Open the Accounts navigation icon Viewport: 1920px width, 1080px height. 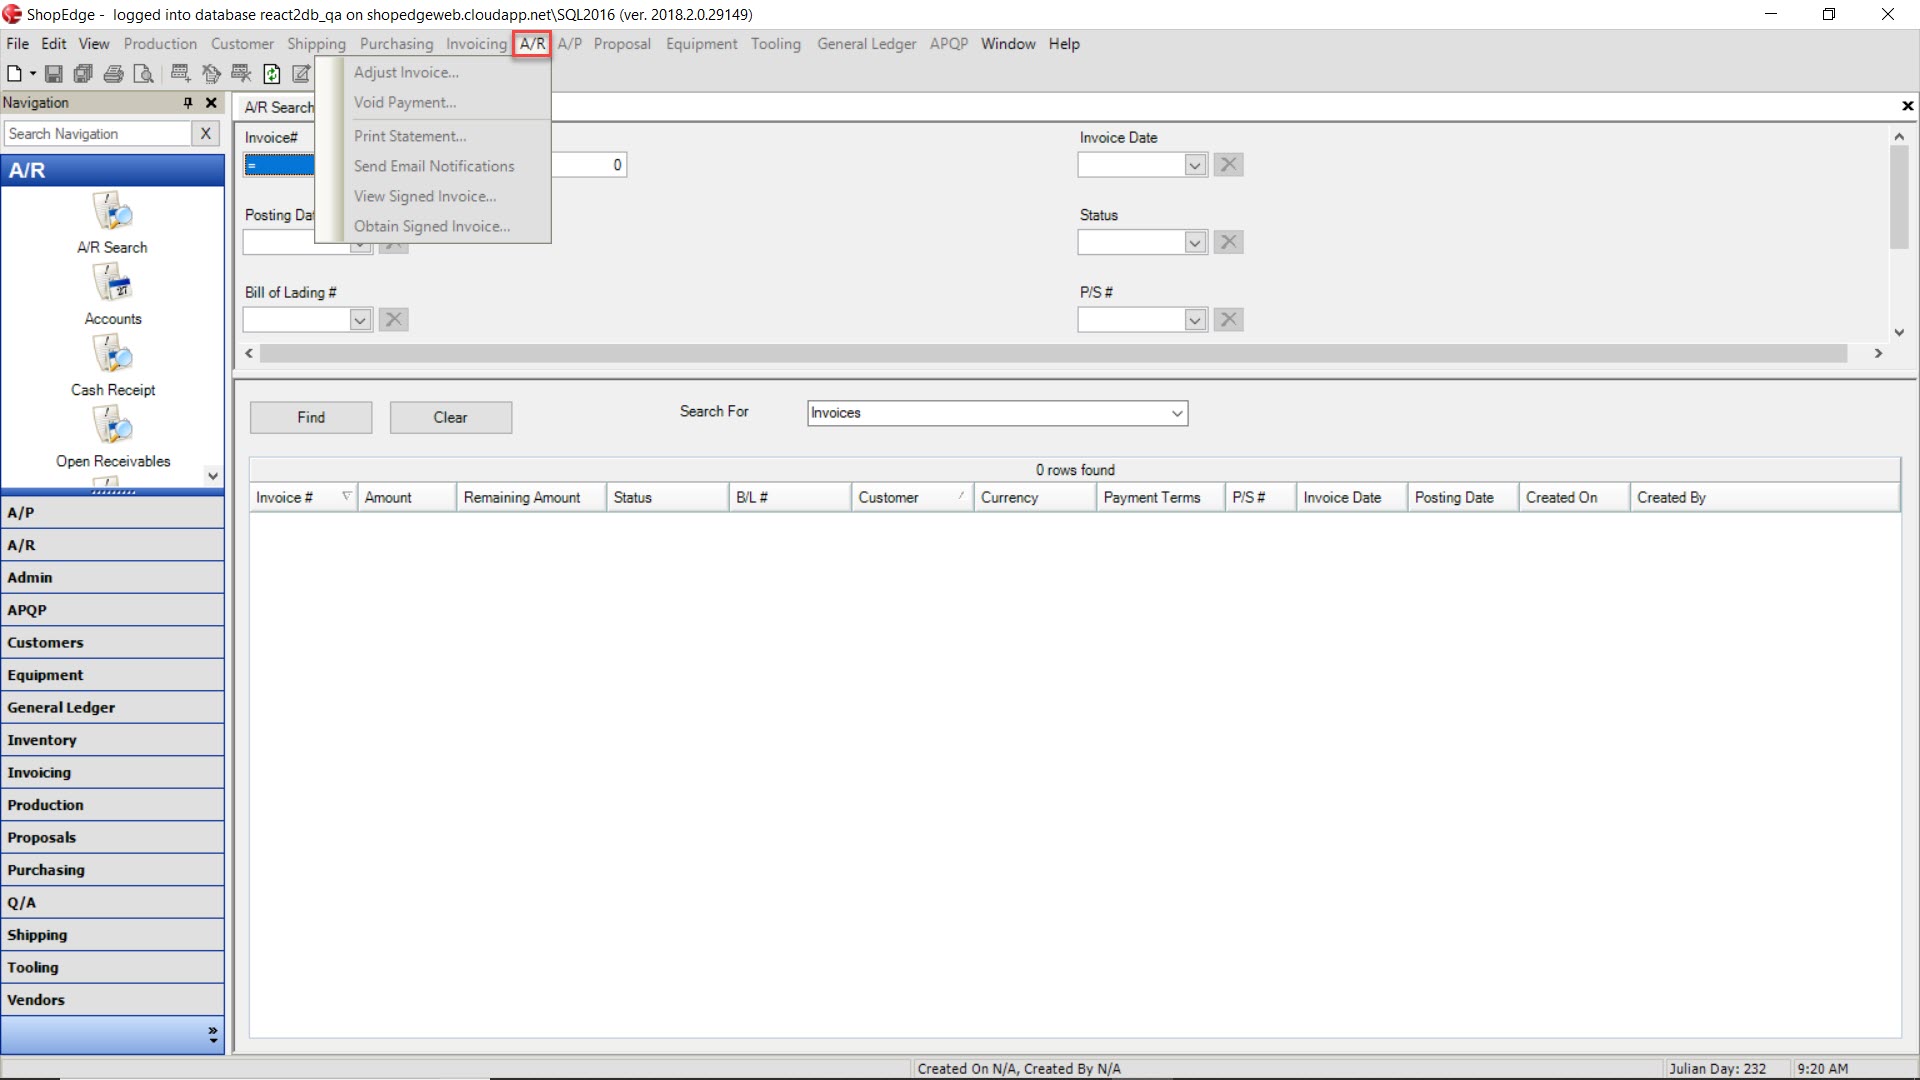[x=113, y=295]
